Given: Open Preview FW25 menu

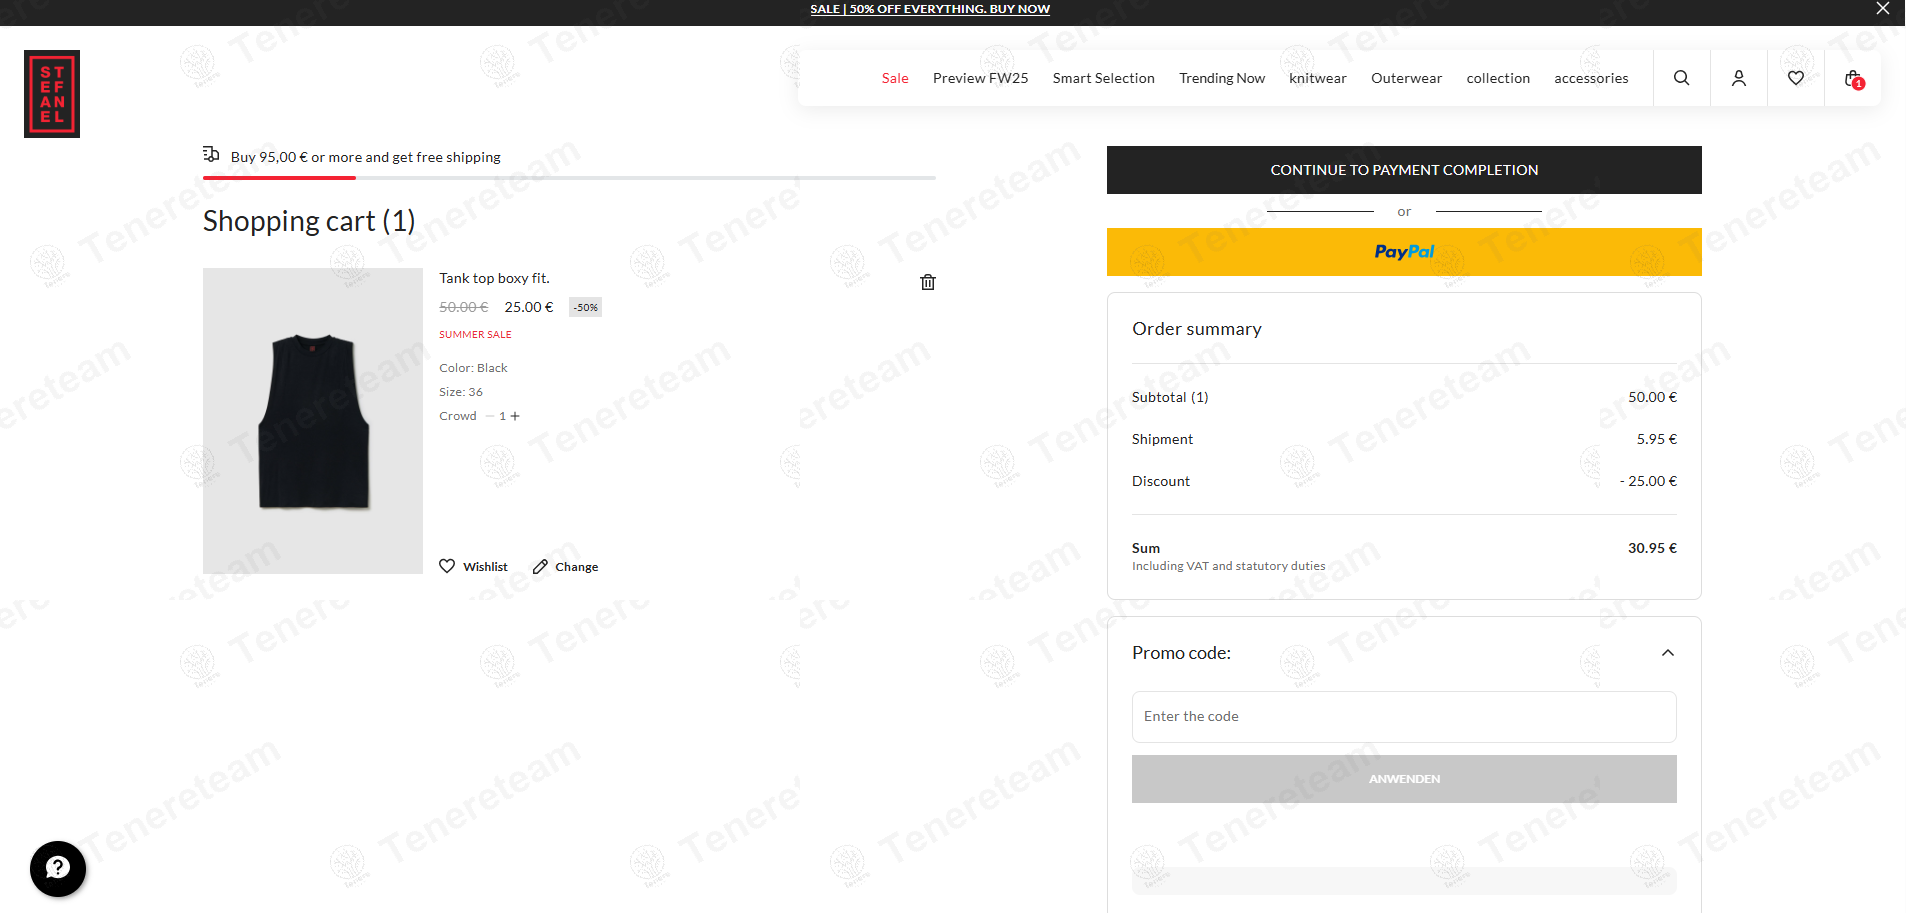Looking at the screenshot, I should [980, 78].
